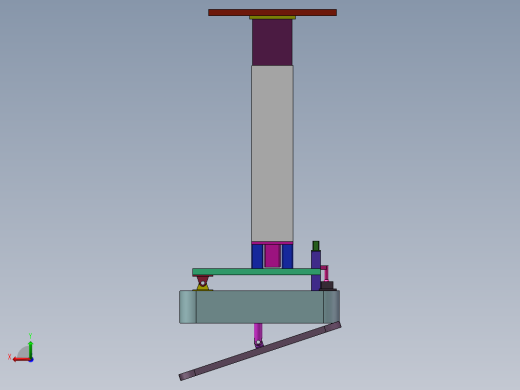The height and width of the screenshot is (390, 520).
Task: Select the maroon hinge bracket under green plate
Action: pos(203,280)
